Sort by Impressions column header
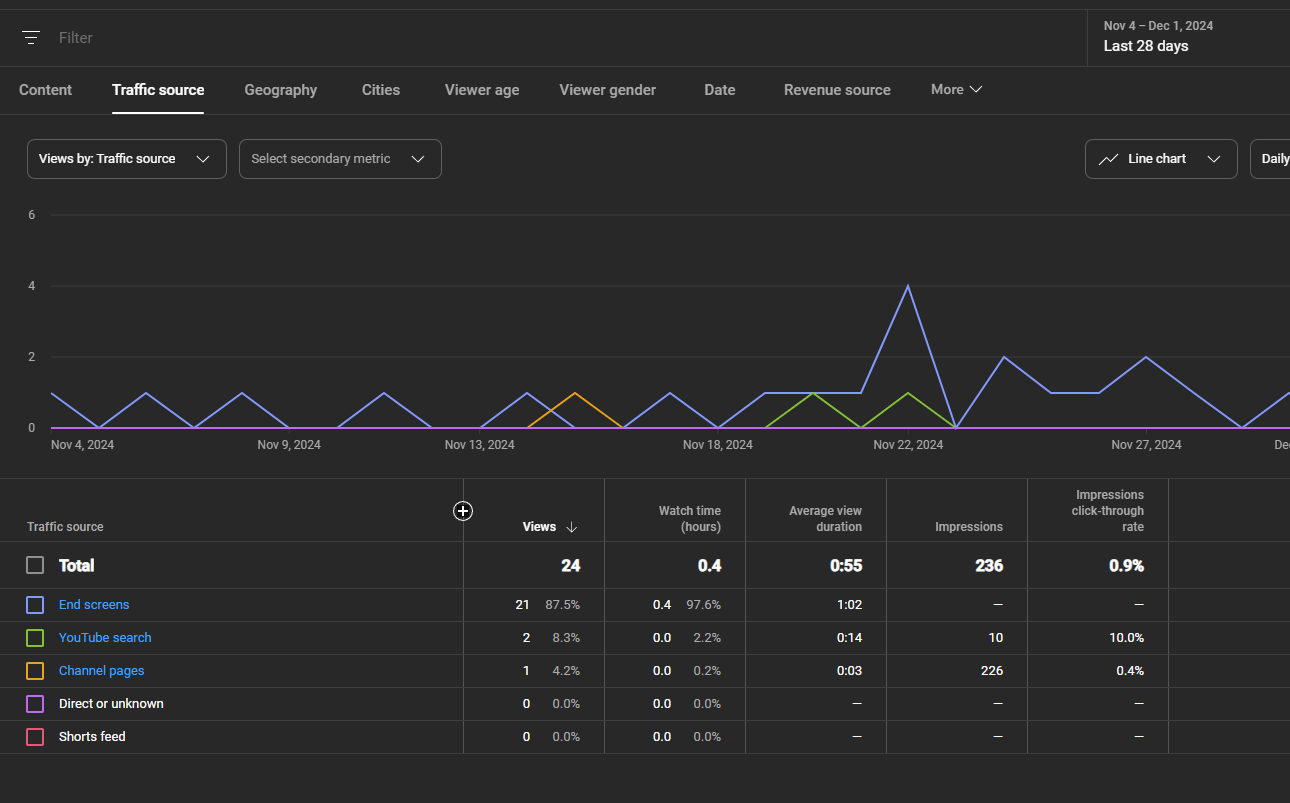This screenshot has width=1290, height=803. coord(968,527)
